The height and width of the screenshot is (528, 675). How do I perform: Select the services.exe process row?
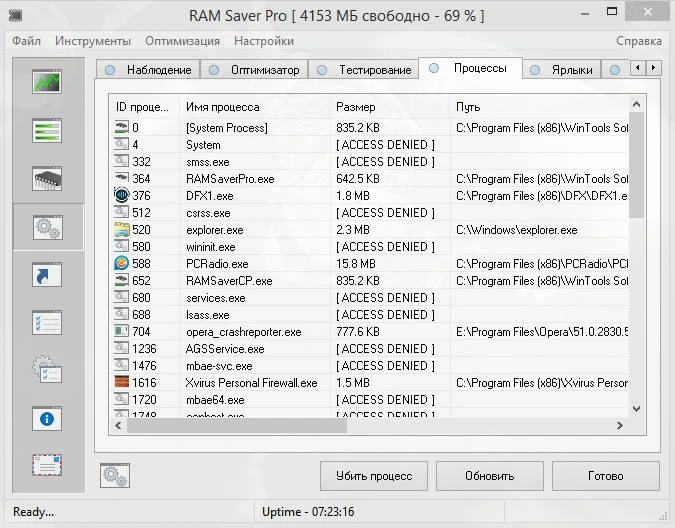pyautogui.click(x=369, y=297)
